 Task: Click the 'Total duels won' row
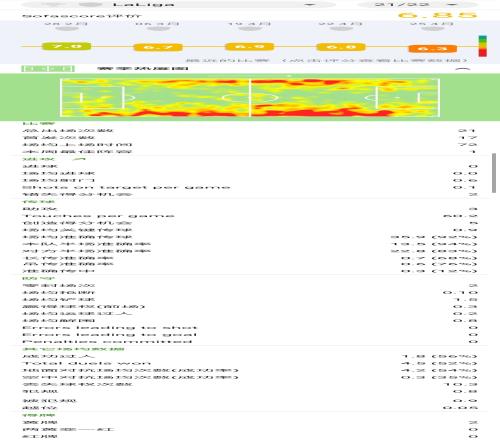click(250, 363)
